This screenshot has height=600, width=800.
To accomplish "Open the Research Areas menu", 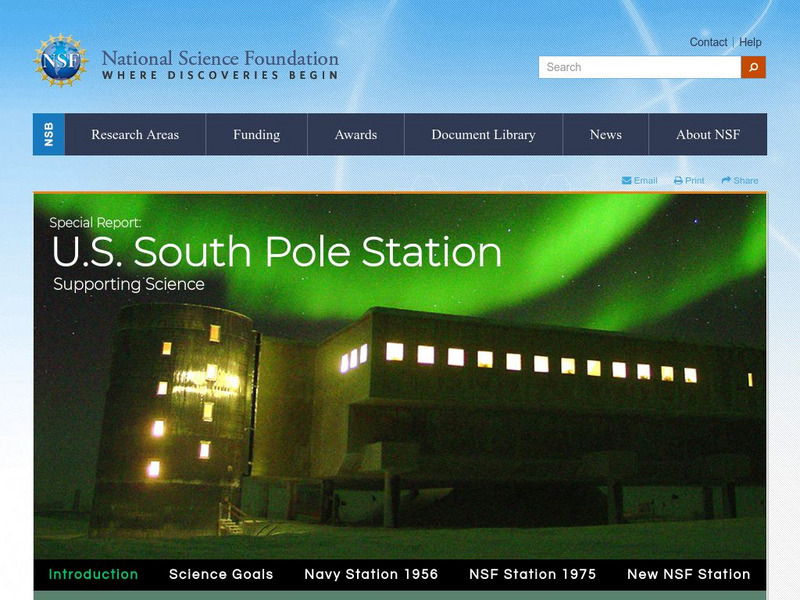I will (135, 135).
